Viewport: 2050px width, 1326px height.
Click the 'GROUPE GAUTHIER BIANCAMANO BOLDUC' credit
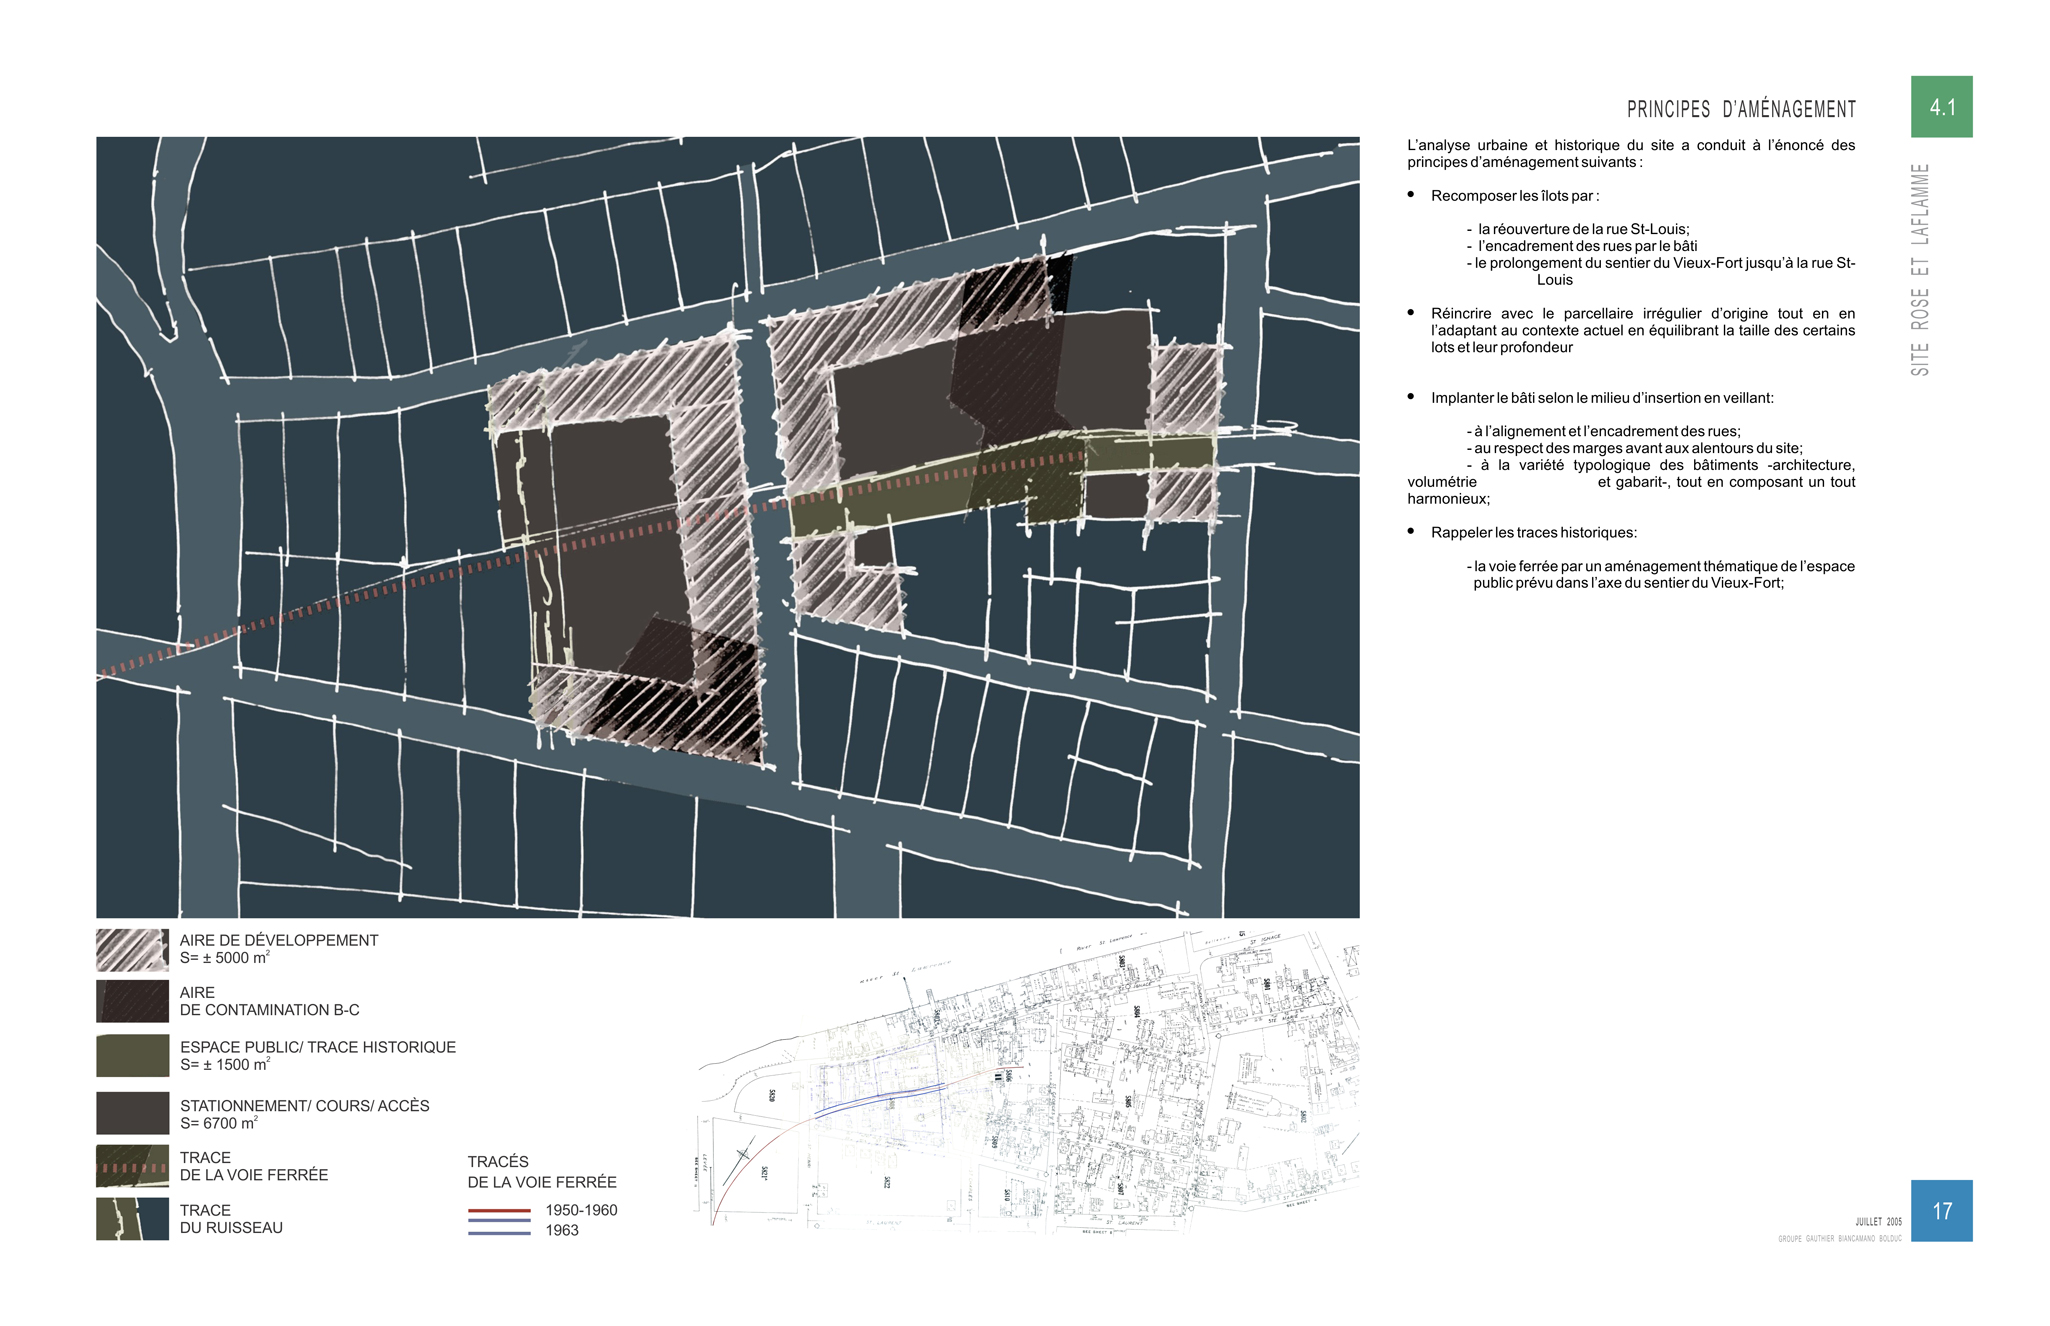(1840, 1239)
